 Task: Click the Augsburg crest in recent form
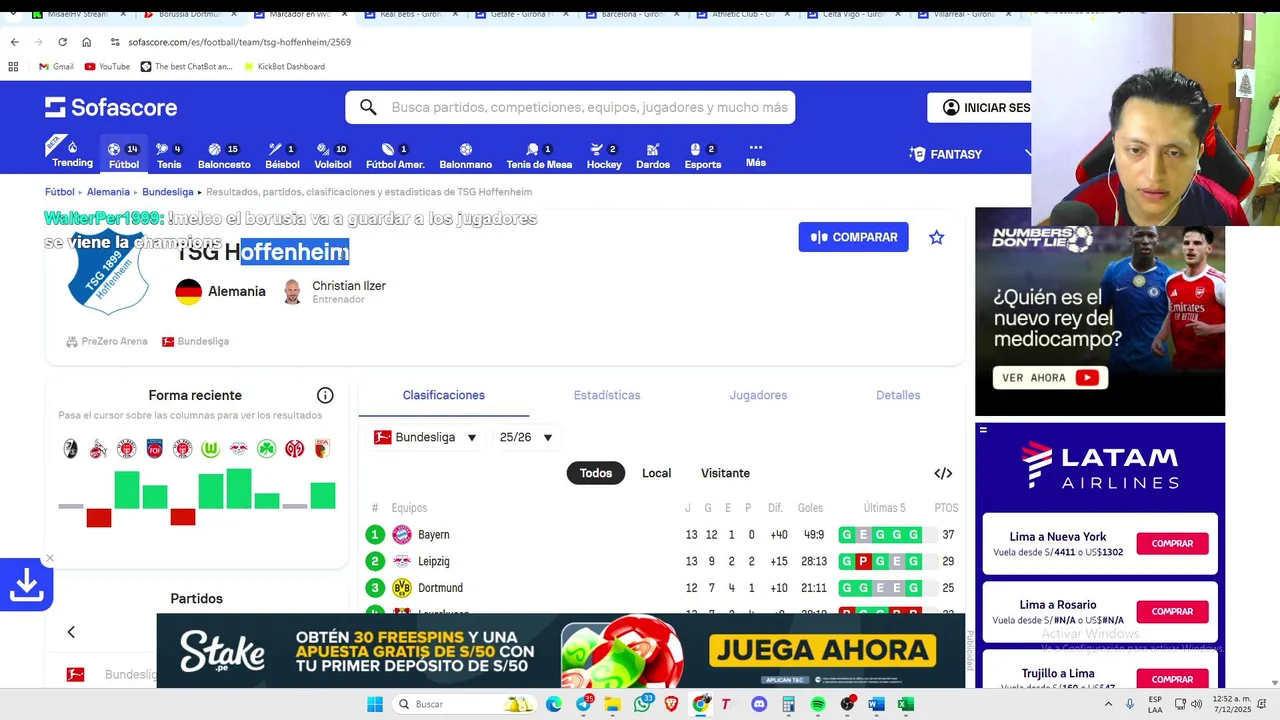(322, 449)
